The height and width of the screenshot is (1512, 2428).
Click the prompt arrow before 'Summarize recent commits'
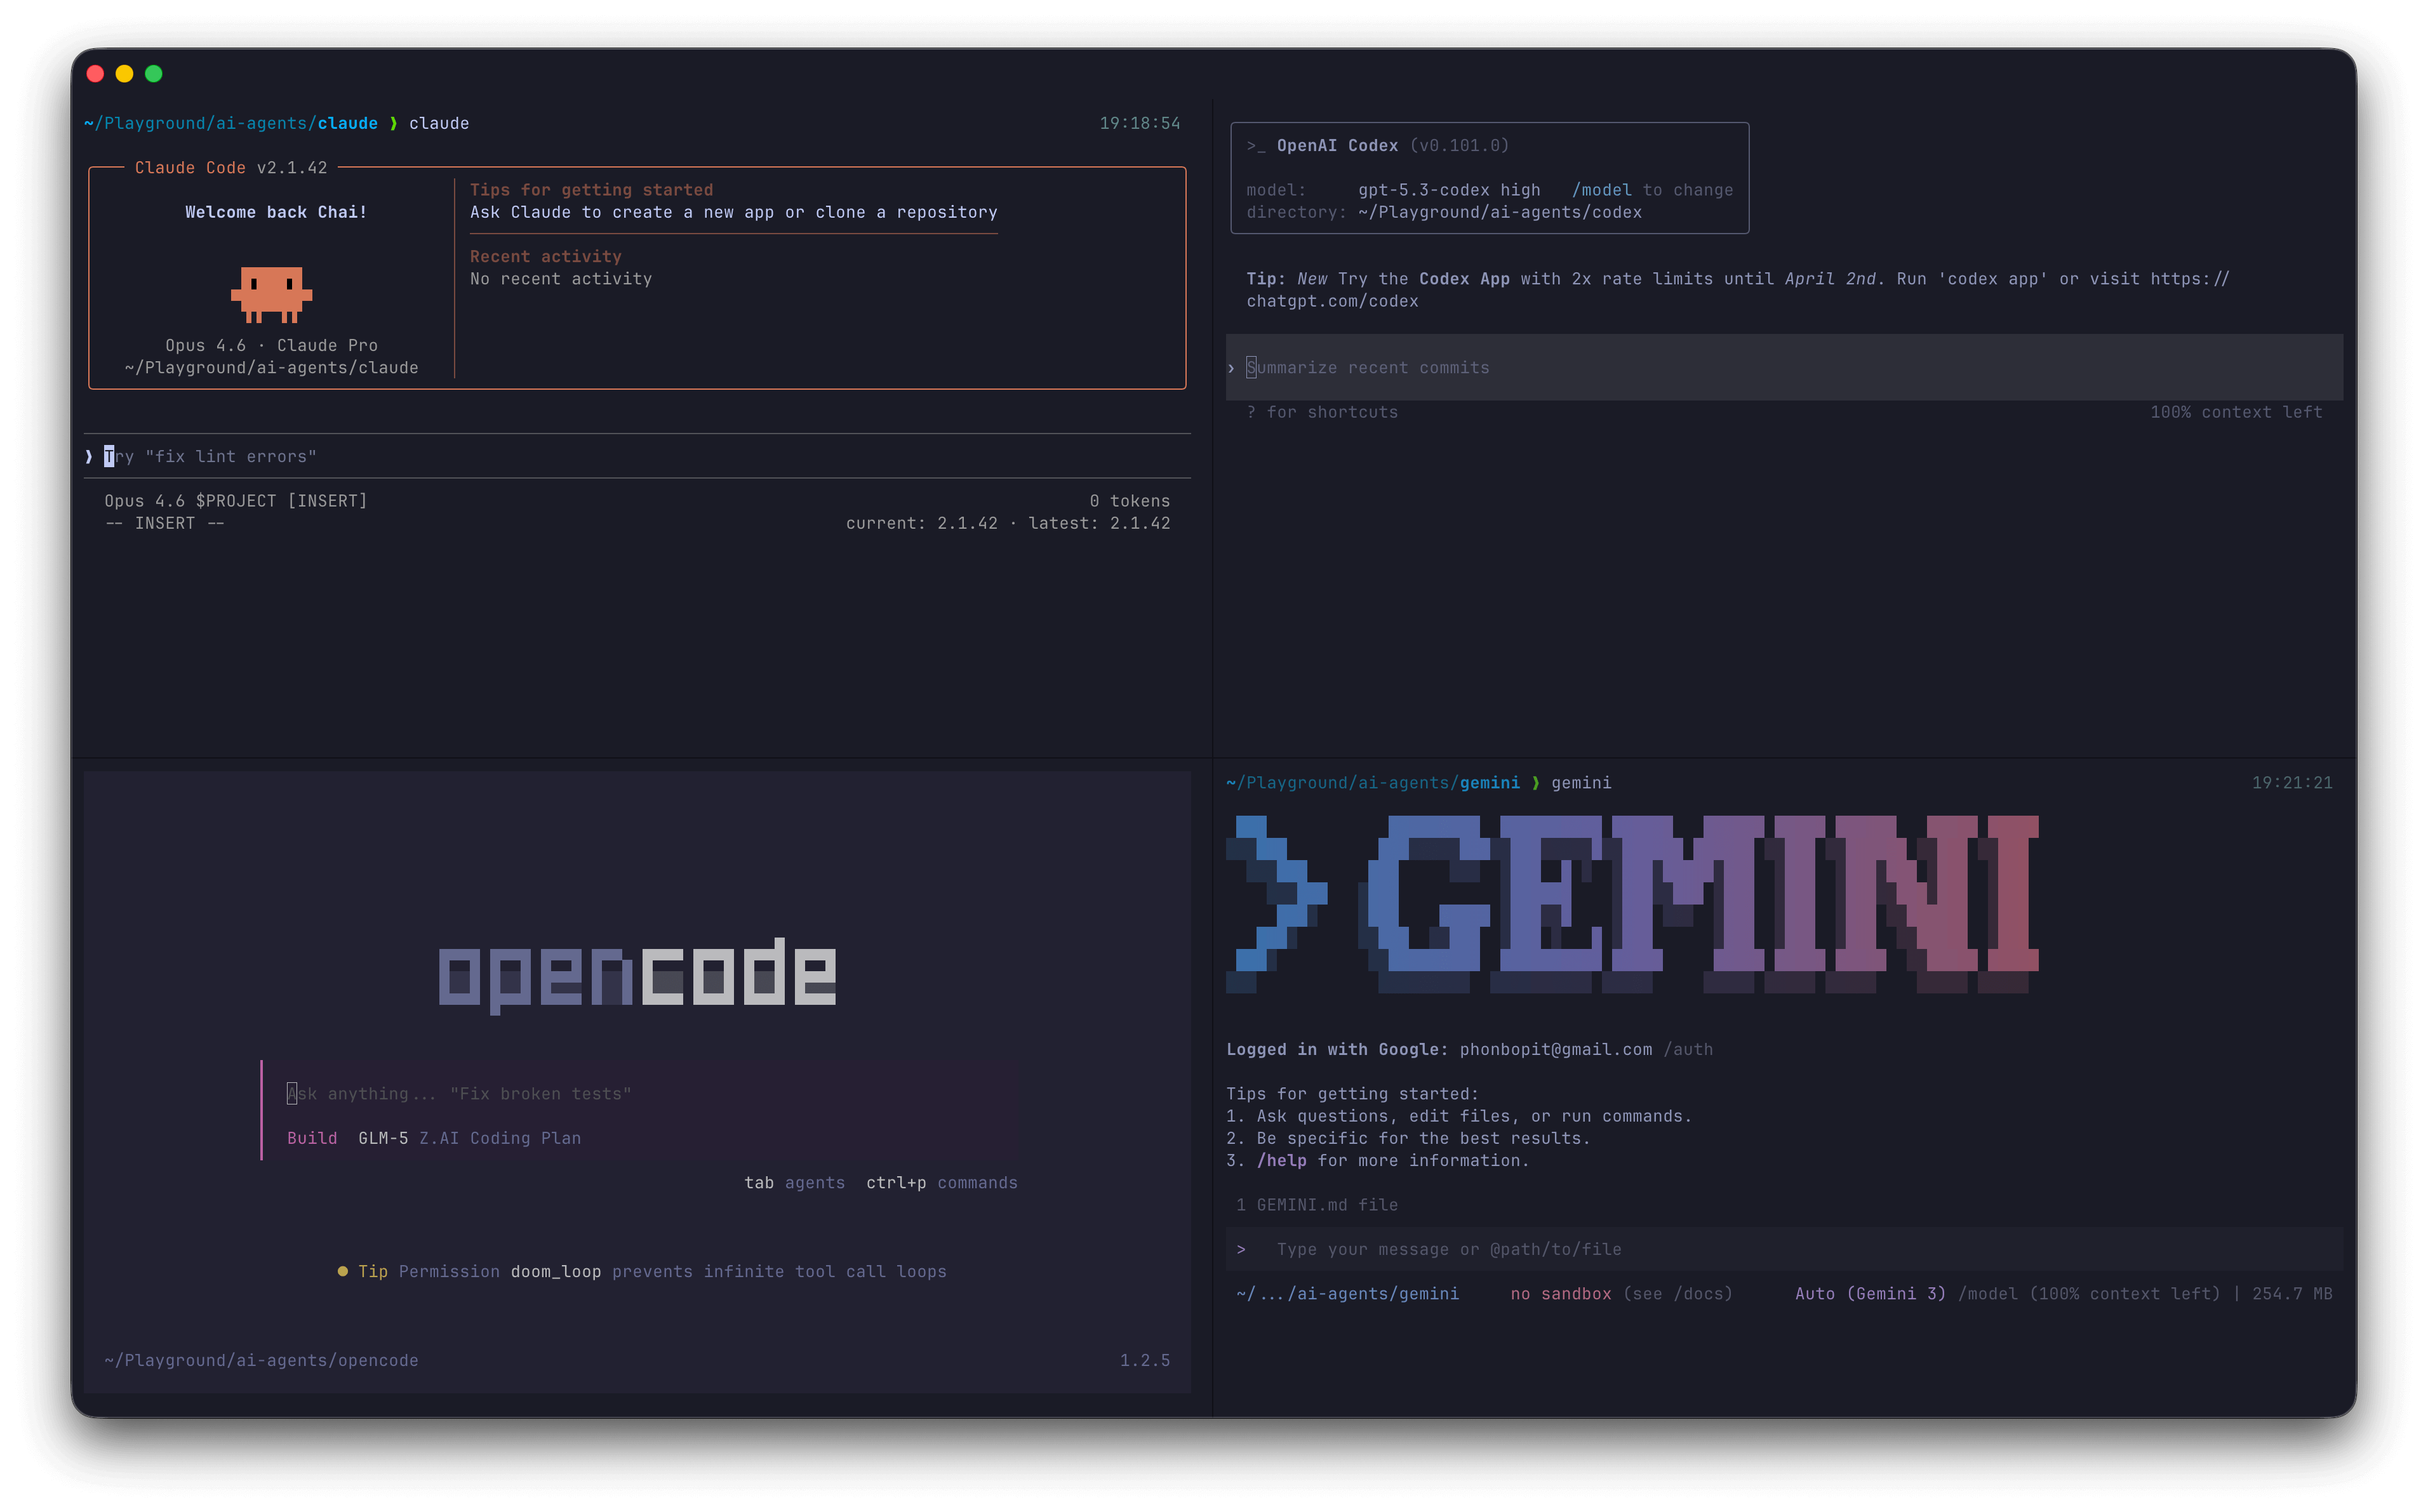point(1231,367)
